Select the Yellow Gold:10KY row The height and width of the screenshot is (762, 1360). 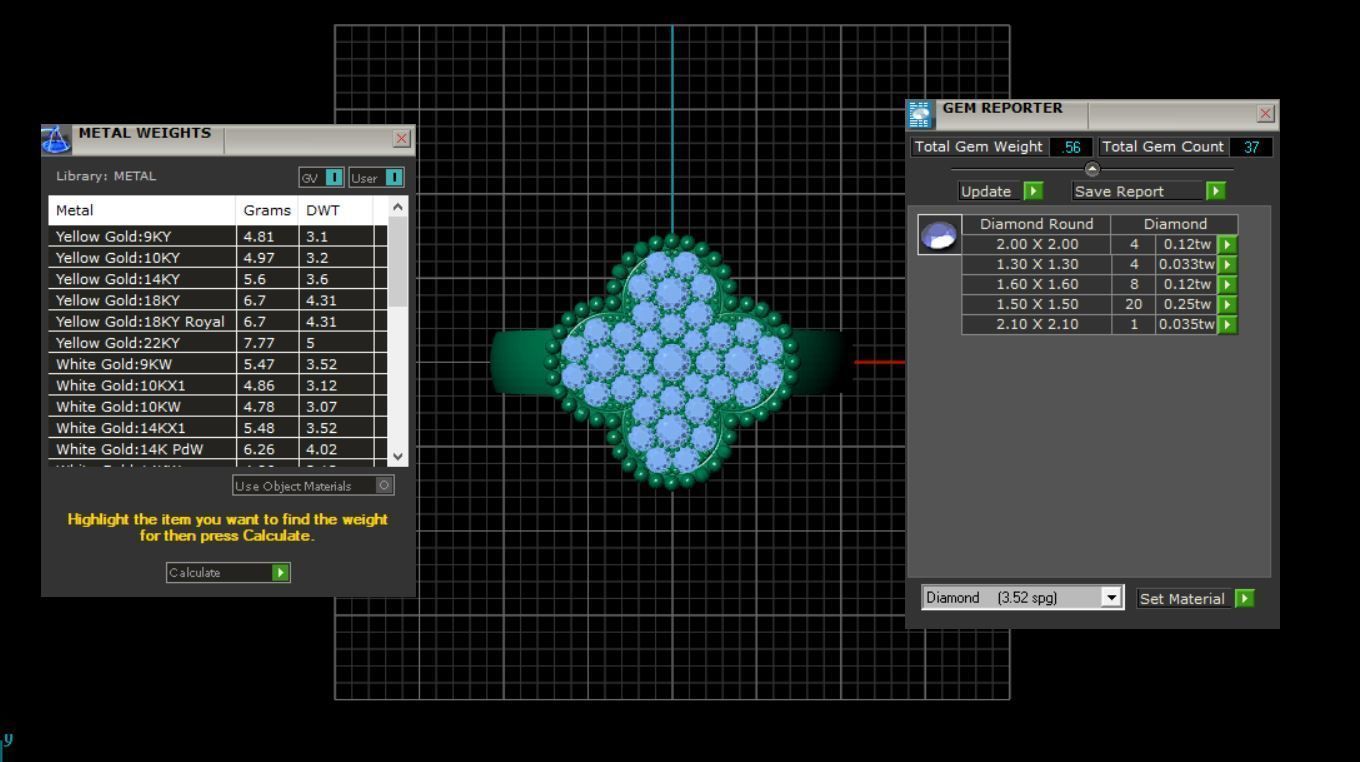(x=218, y=257)
